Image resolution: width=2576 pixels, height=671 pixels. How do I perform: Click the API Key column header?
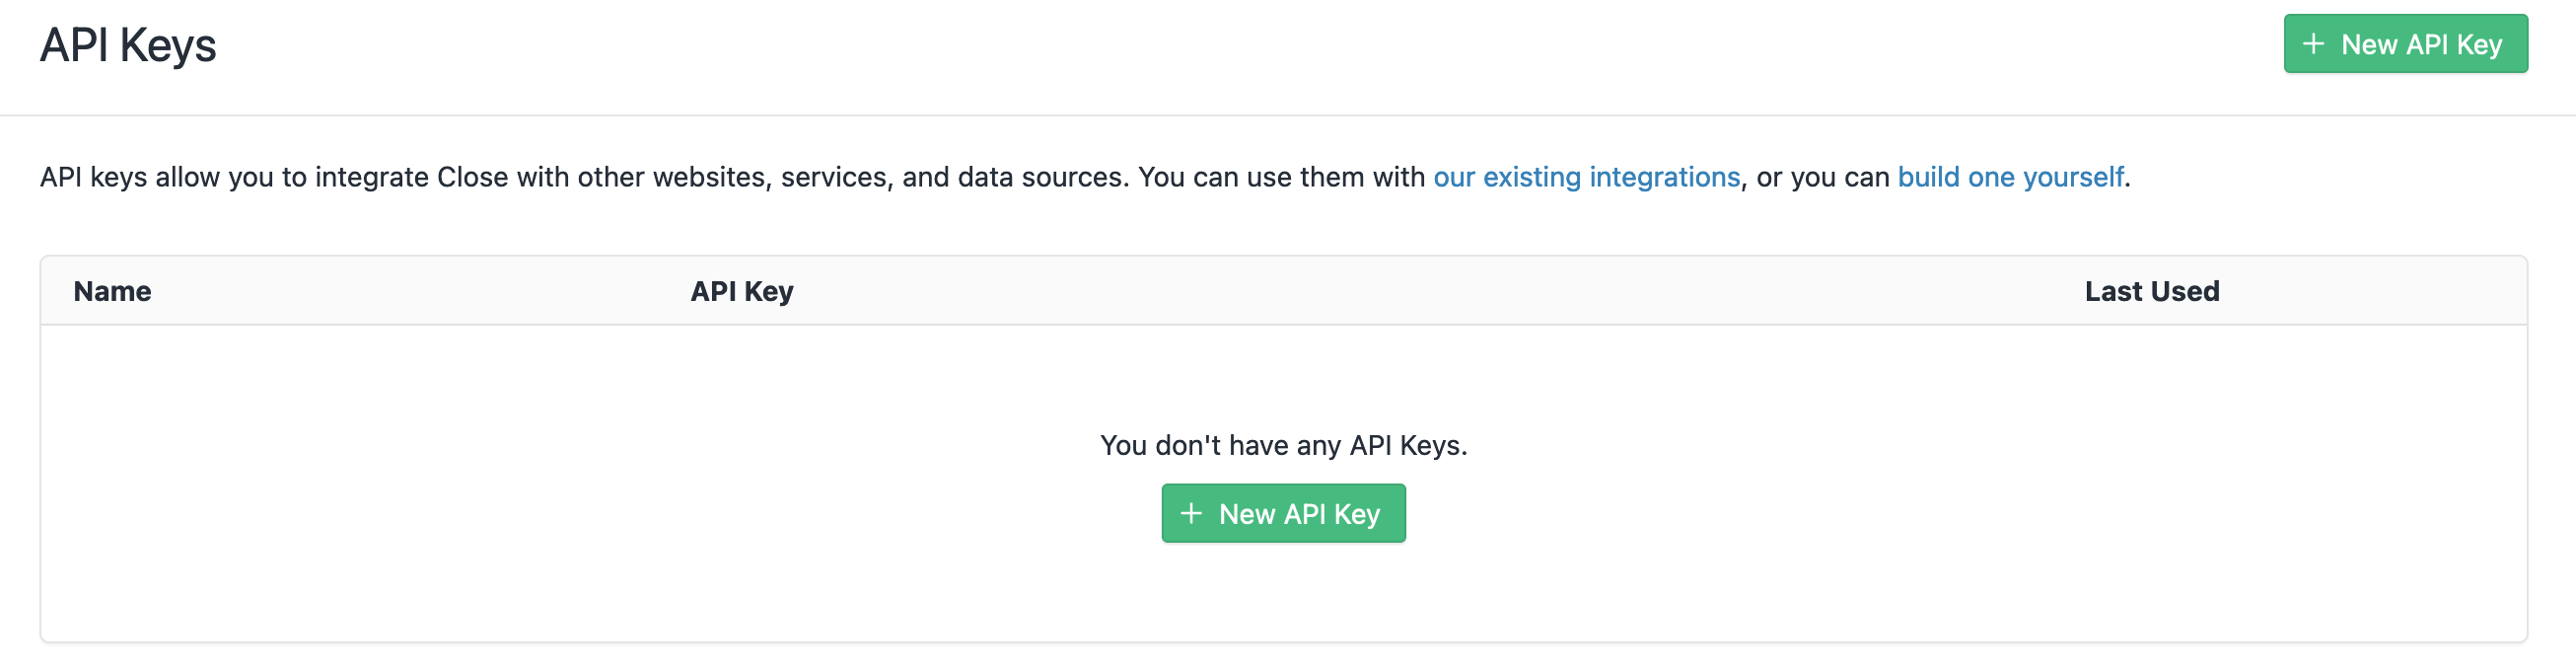coord(742,291)
